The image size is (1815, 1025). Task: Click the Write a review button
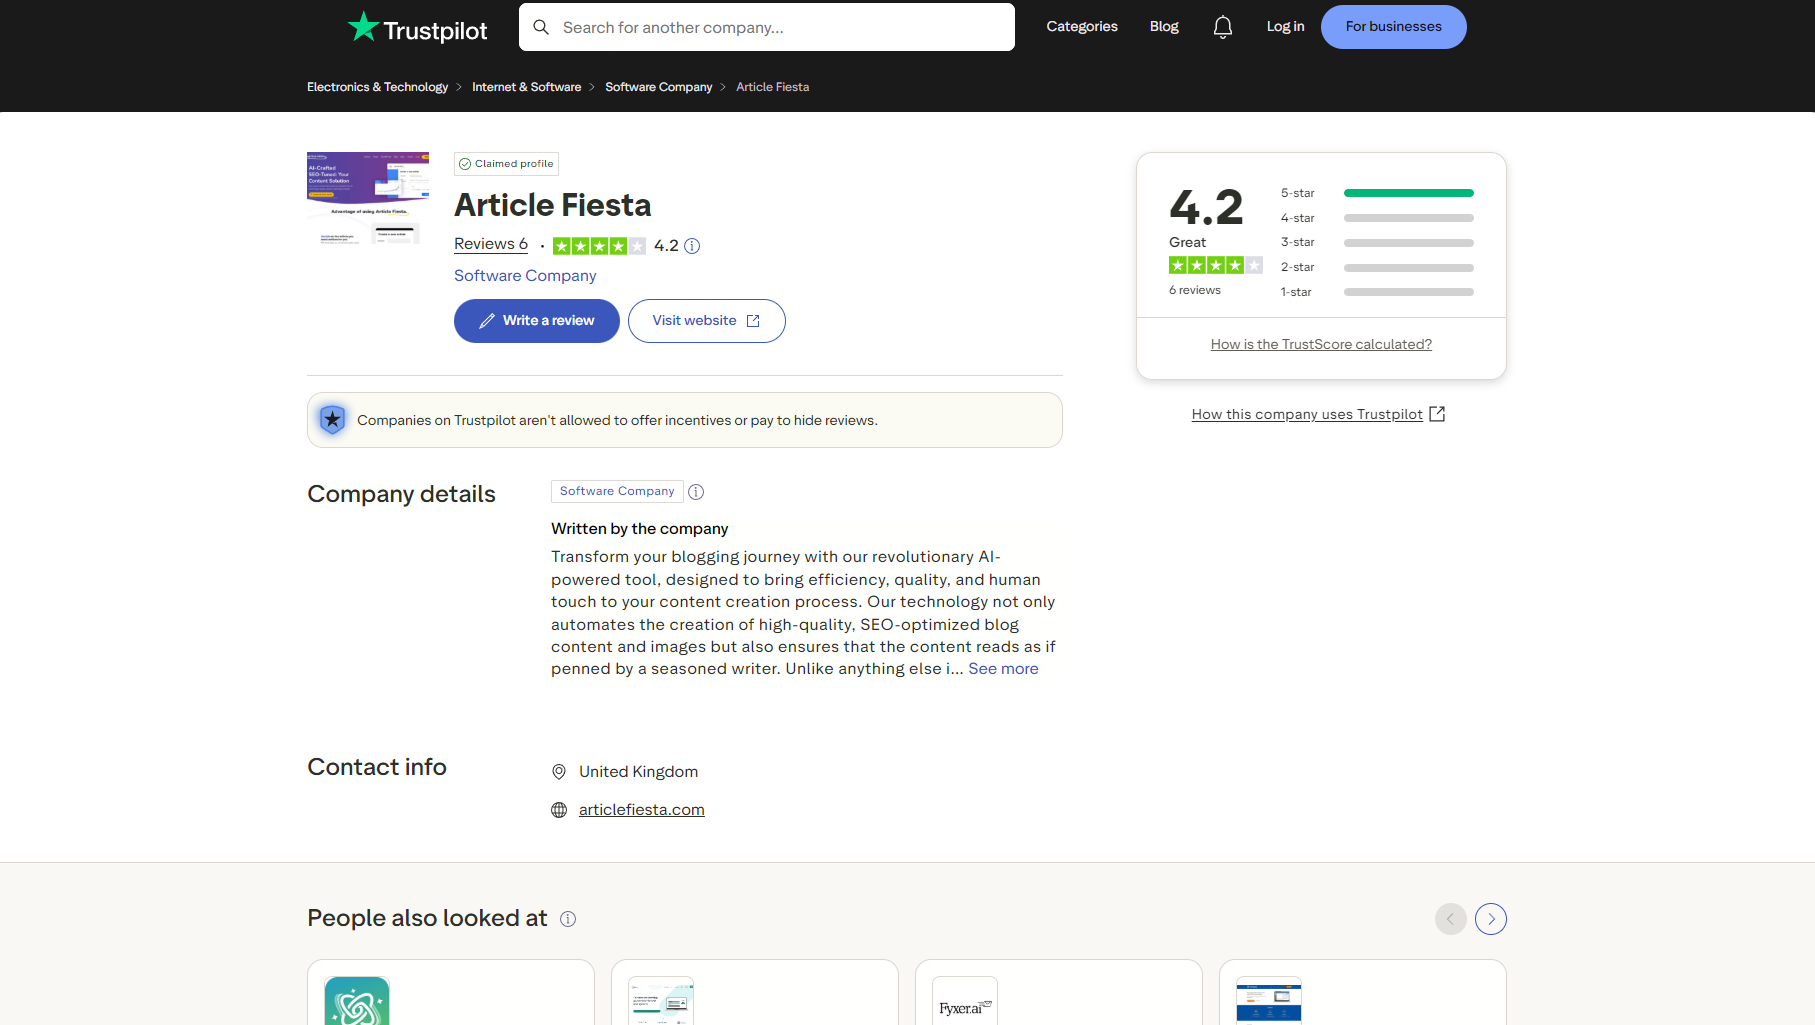536,320
